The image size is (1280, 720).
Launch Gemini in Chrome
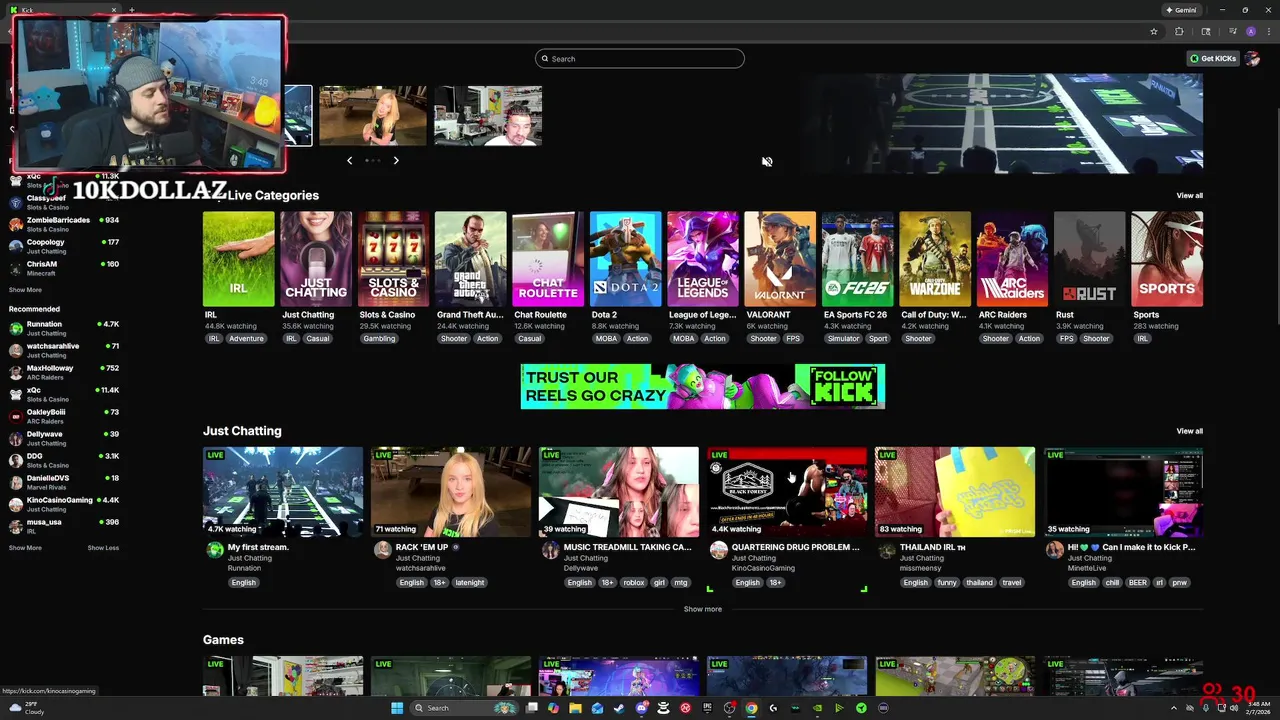pyautogui.click(x=1181, y=10)
